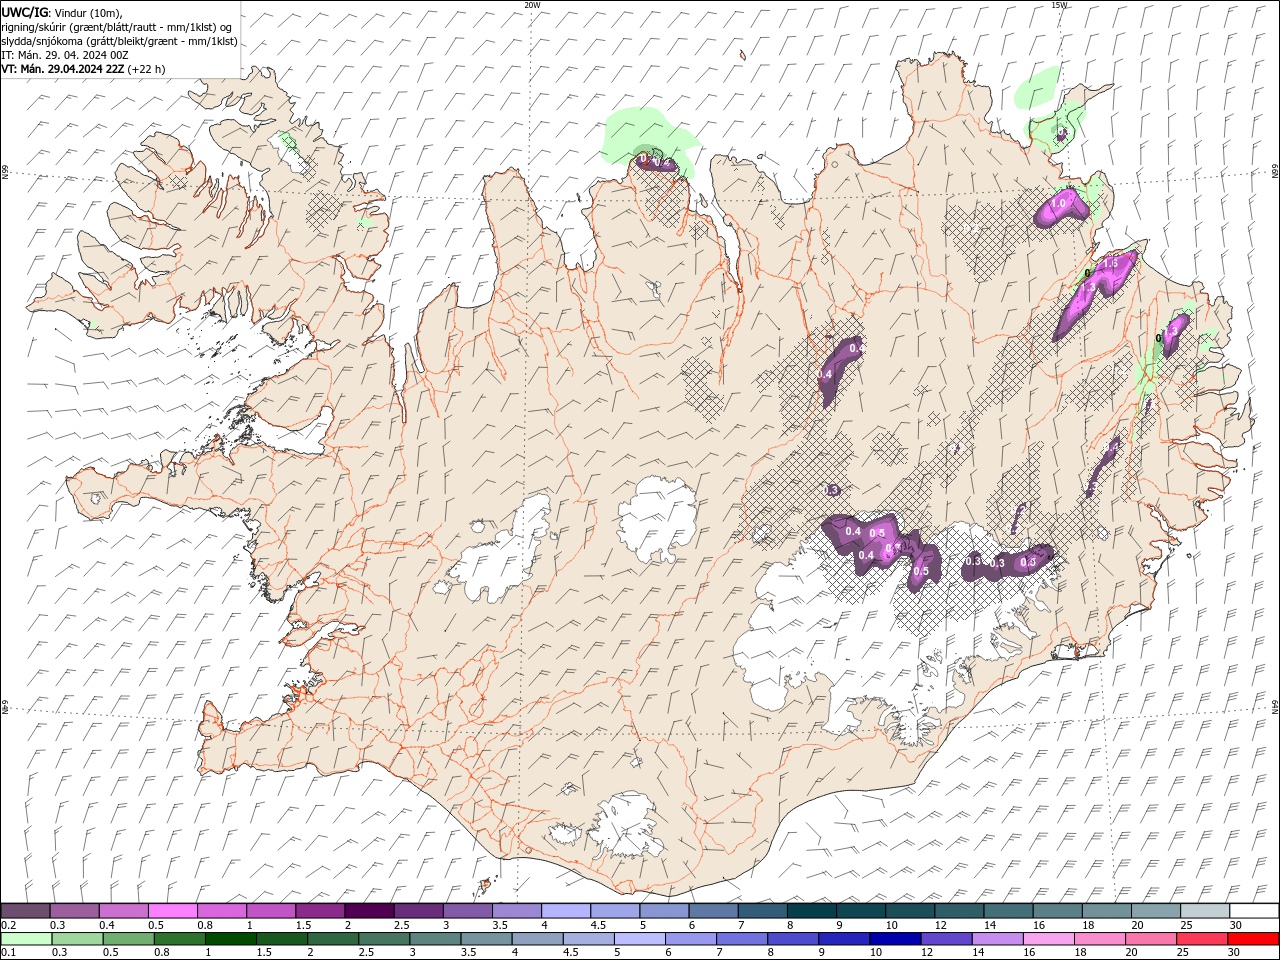Click the upper row swatch labeled 18
The height and width of the screenshot is (960, 1280).
[x=1107, y=911]
